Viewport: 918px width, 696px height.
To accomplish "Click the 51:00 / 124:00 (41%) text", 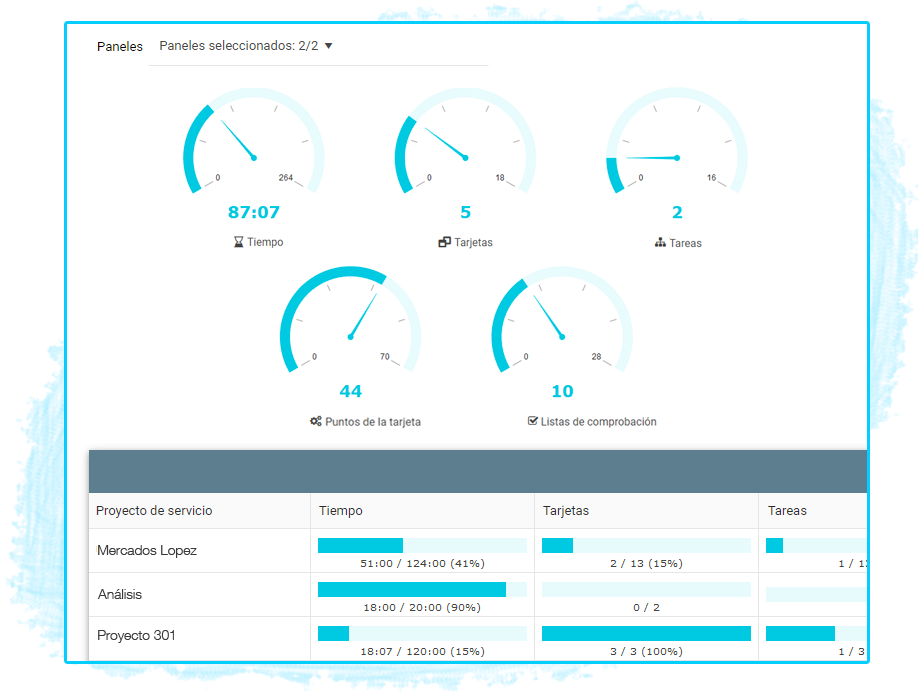I will coord(422,564).
